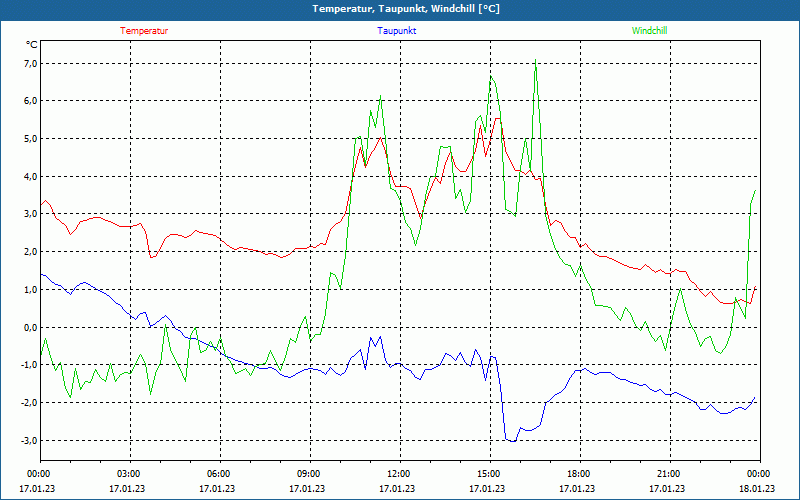Screen dimensions: 800x500
Task: Select the green Windchill legend label
Action: click(x=649, y=31)
